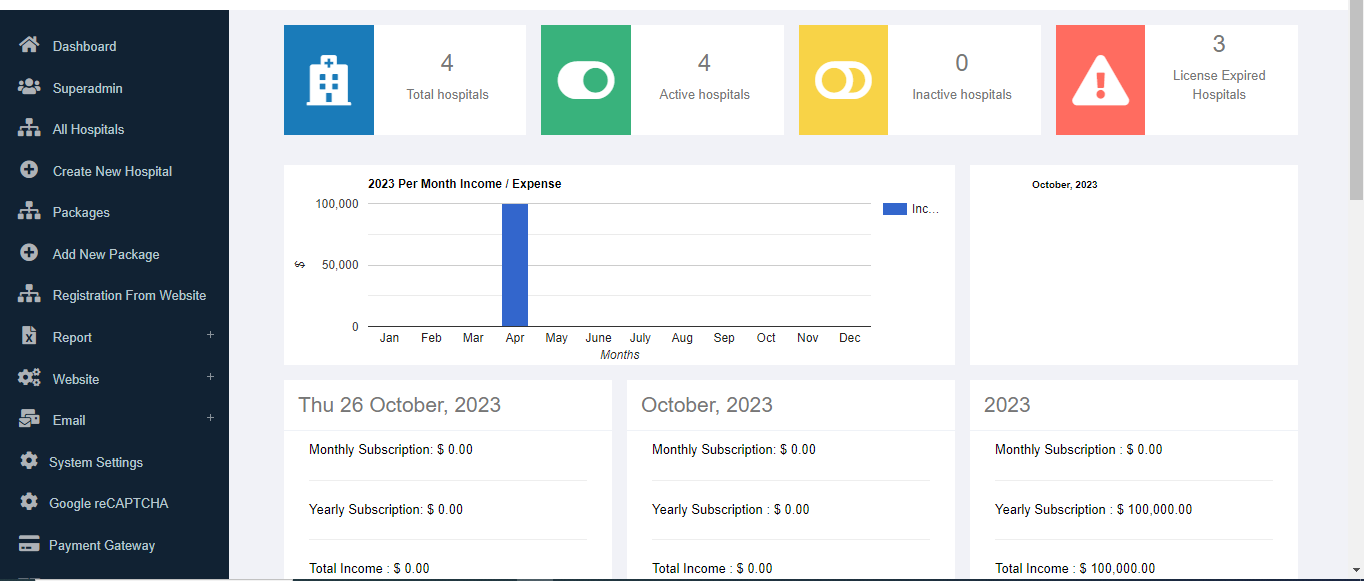Go to Registration From Website
The height and width of the screenshot is (581, 1364).
point(129,295)
